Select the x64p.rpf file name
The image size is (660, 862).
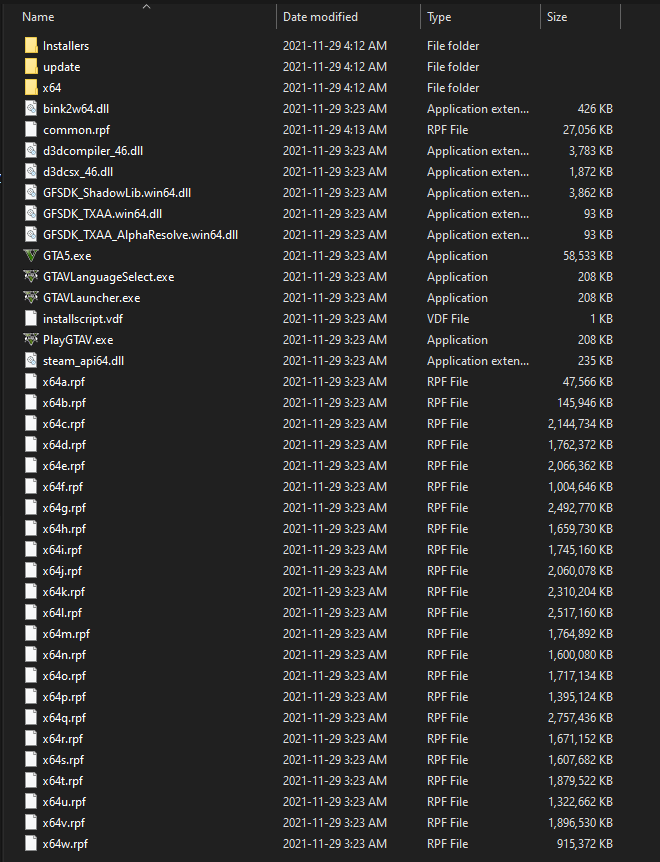64,697
